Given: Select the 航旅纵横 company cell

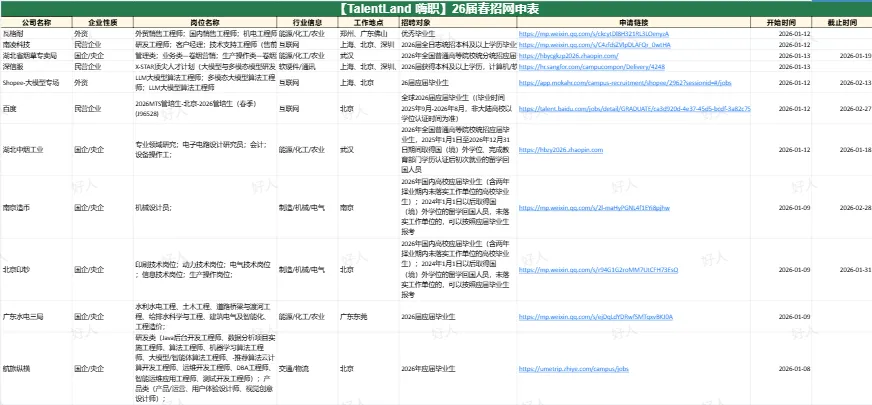Looking at the screenshot, I should (x=36, y=369).
